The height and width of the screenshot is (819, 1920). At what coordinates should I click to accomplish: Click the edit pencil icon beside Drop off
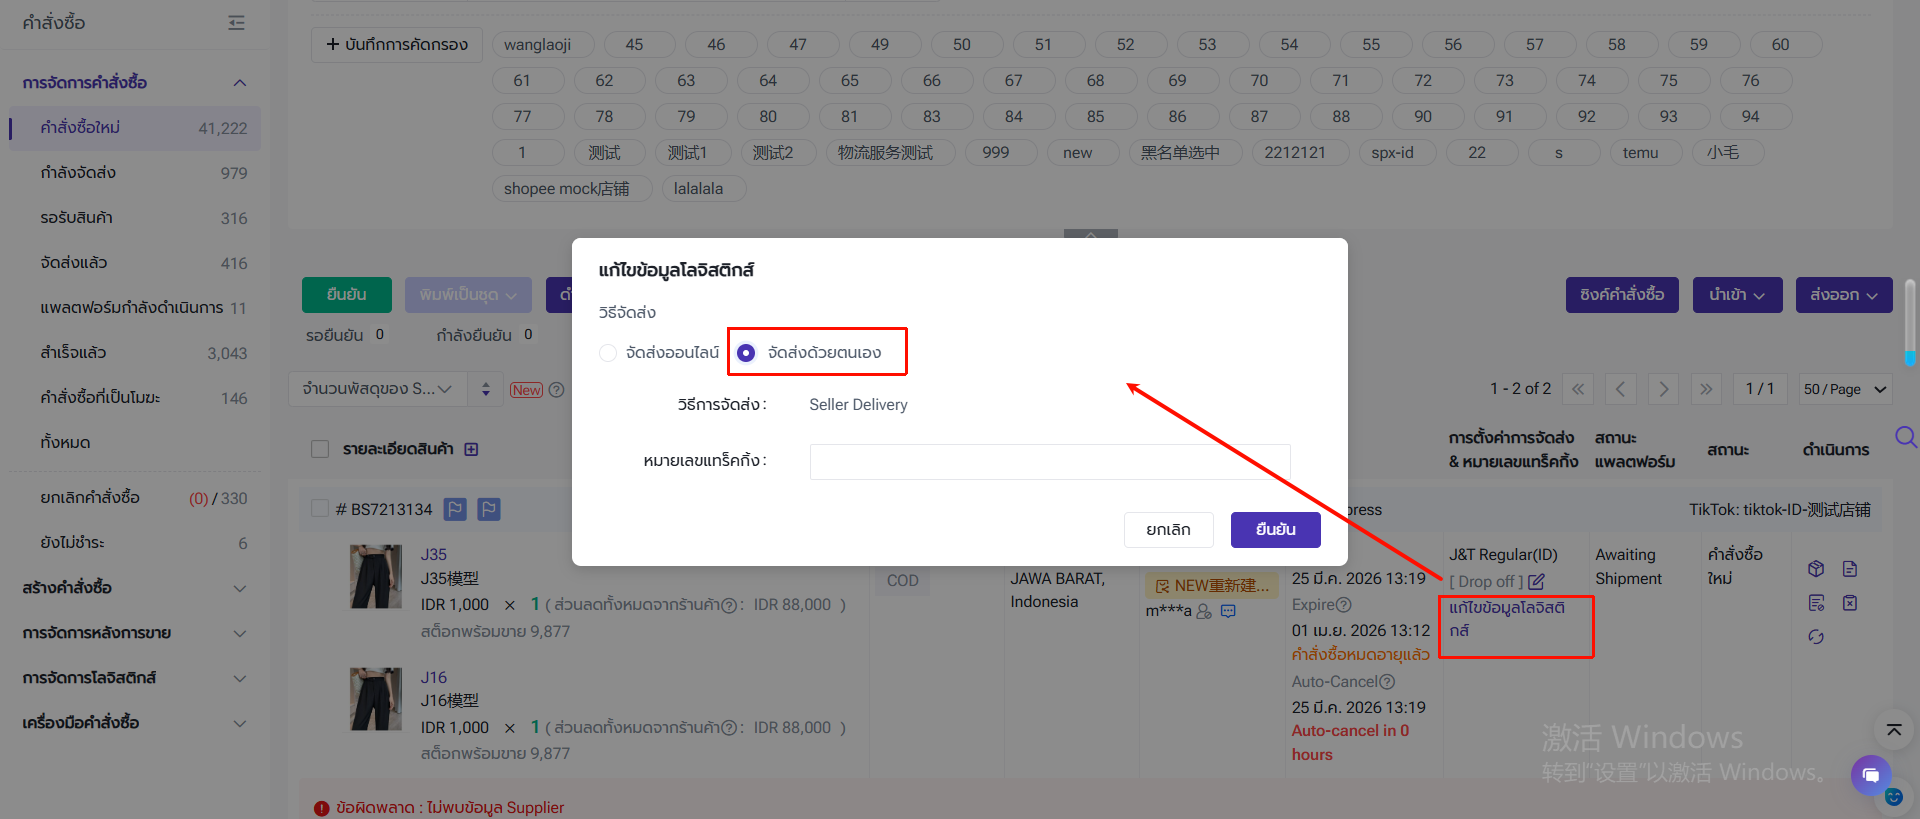pyautogui.click(x=1537, y=581)
